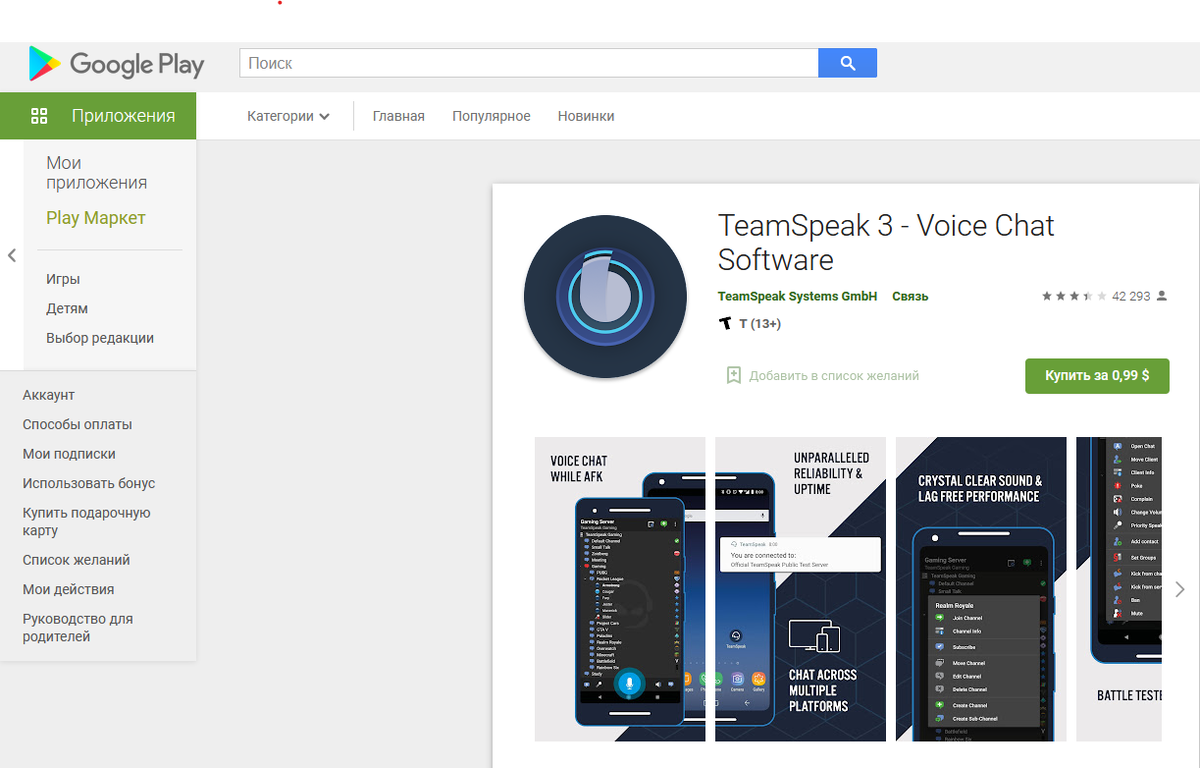This screenshot has height=768, width=1200.
Task: Open Выбор редакции section
Action: click(x=100, y=338)
